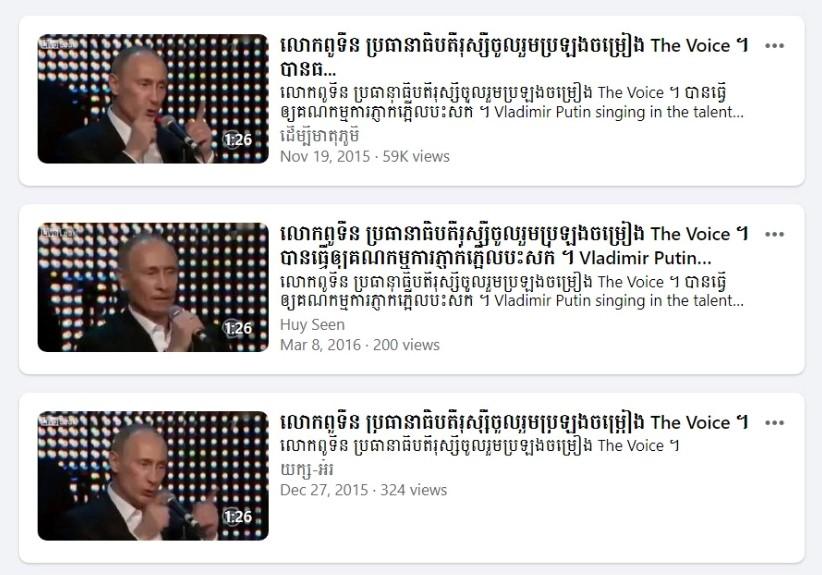Viewport: 822px width, 575px height.
Task: Click the Nov 19, 2015 date link
Action: pyautogui.click(x=325, y=156)
